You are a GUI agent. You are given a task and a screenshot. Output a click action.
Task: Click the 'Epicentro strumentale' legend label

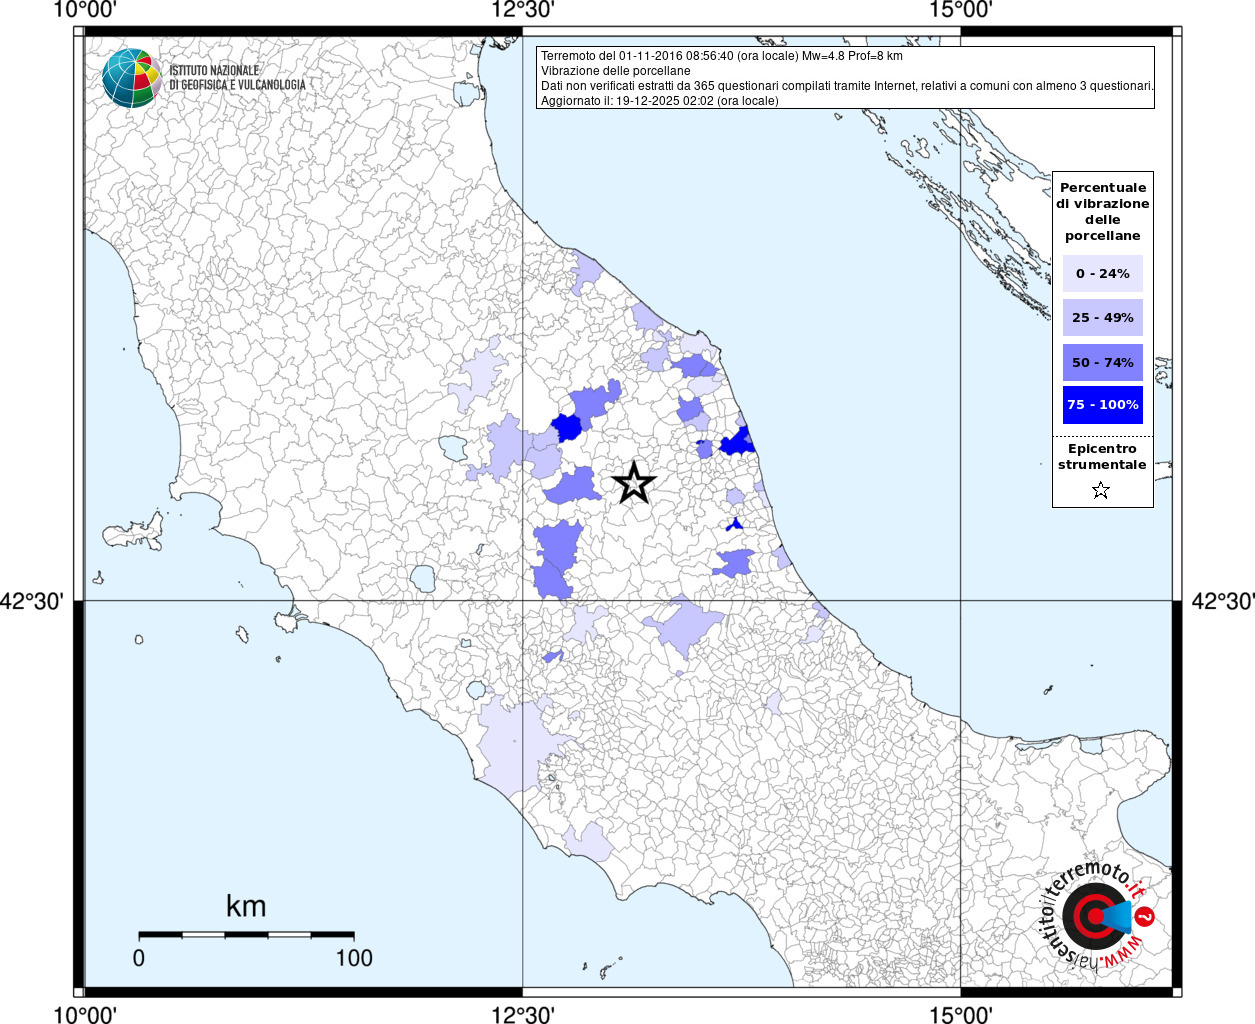pos(1102,457)
